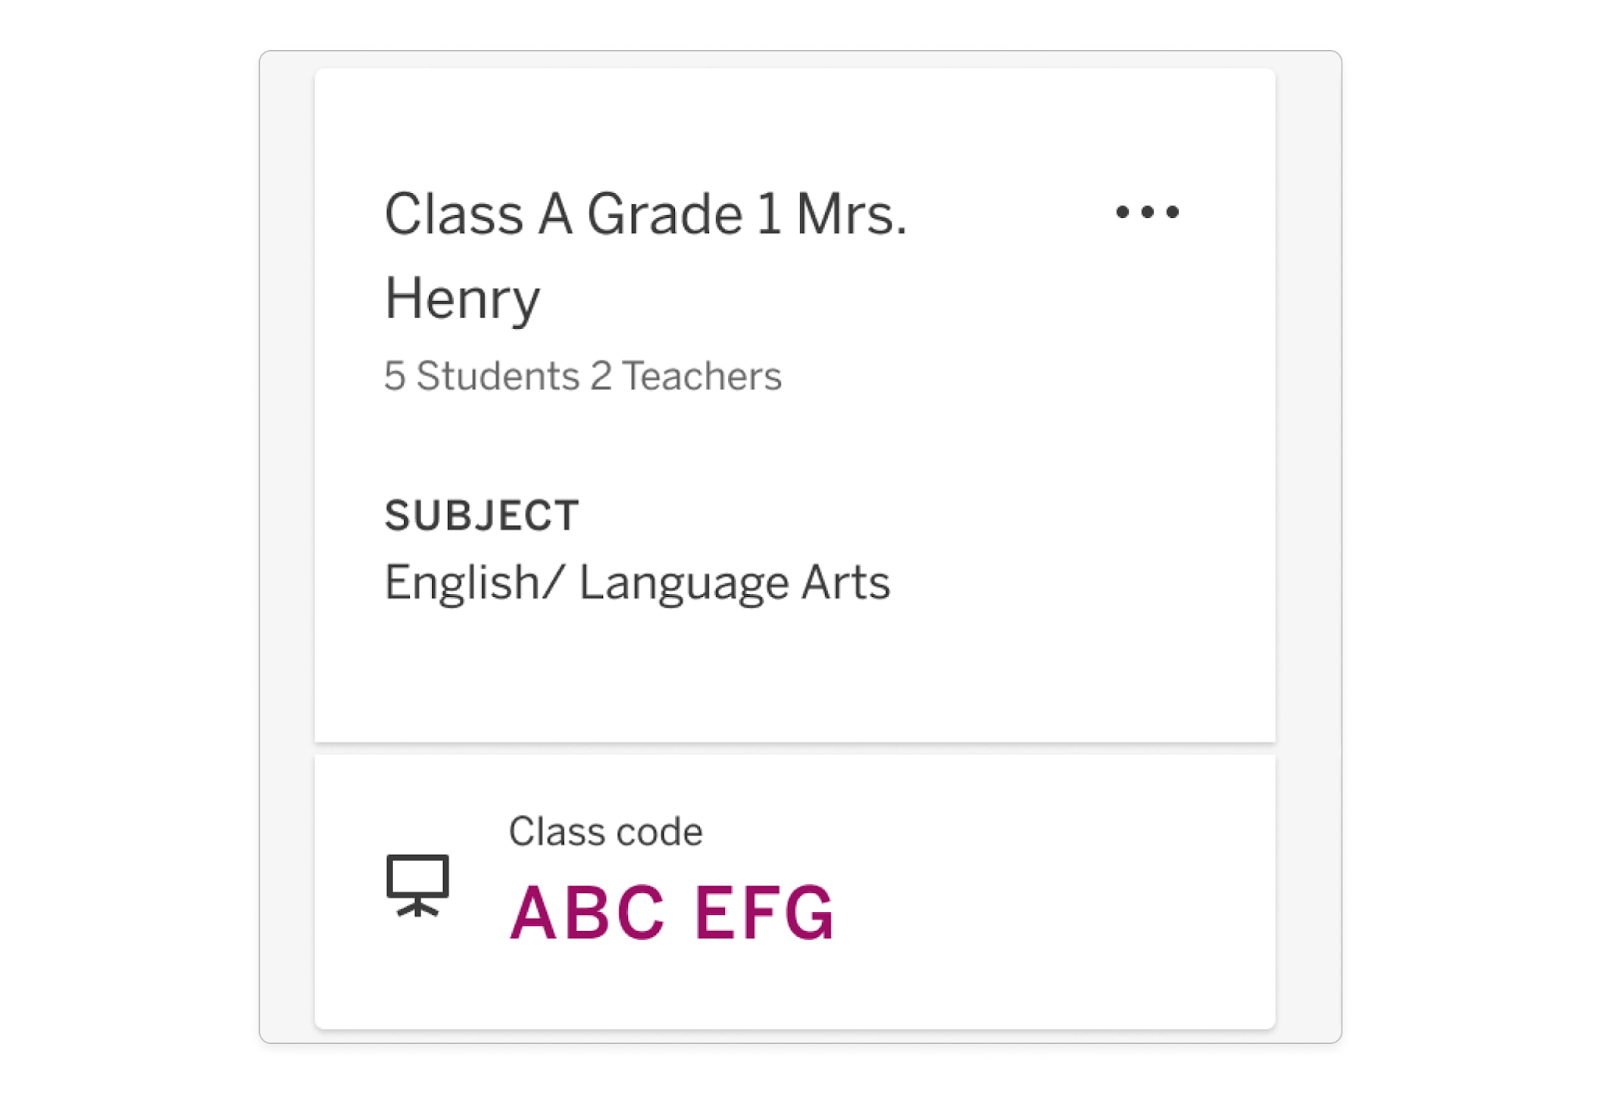Click the word Teachers in the member count

(x=702, y=376)
